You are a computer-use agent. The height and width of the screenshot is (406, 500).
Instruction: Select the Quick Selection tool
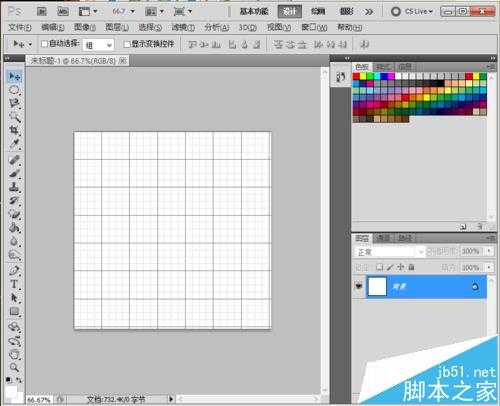coord(14,117)
